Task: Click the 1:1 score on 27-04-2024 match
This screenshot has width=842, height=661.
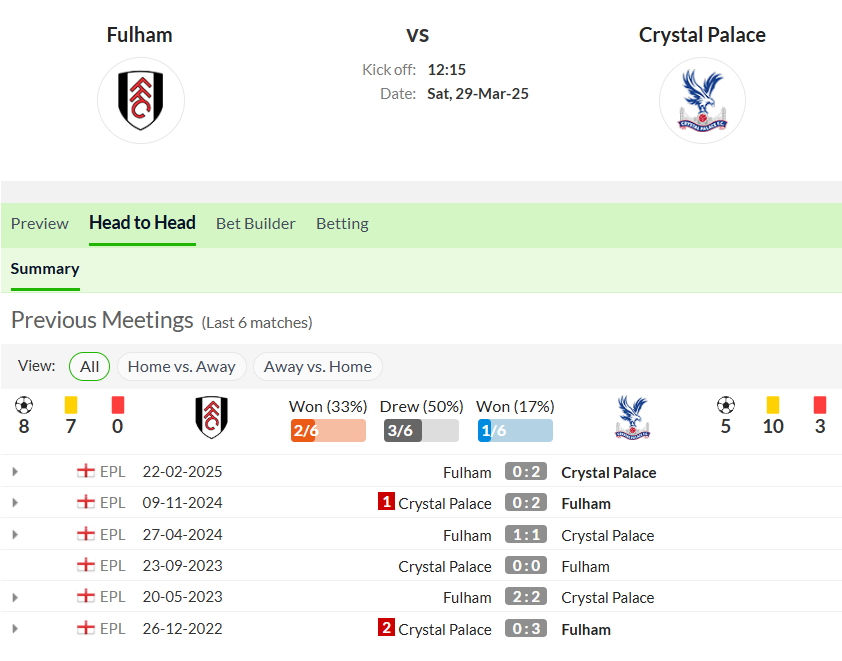Action: [x=526, y=534]
